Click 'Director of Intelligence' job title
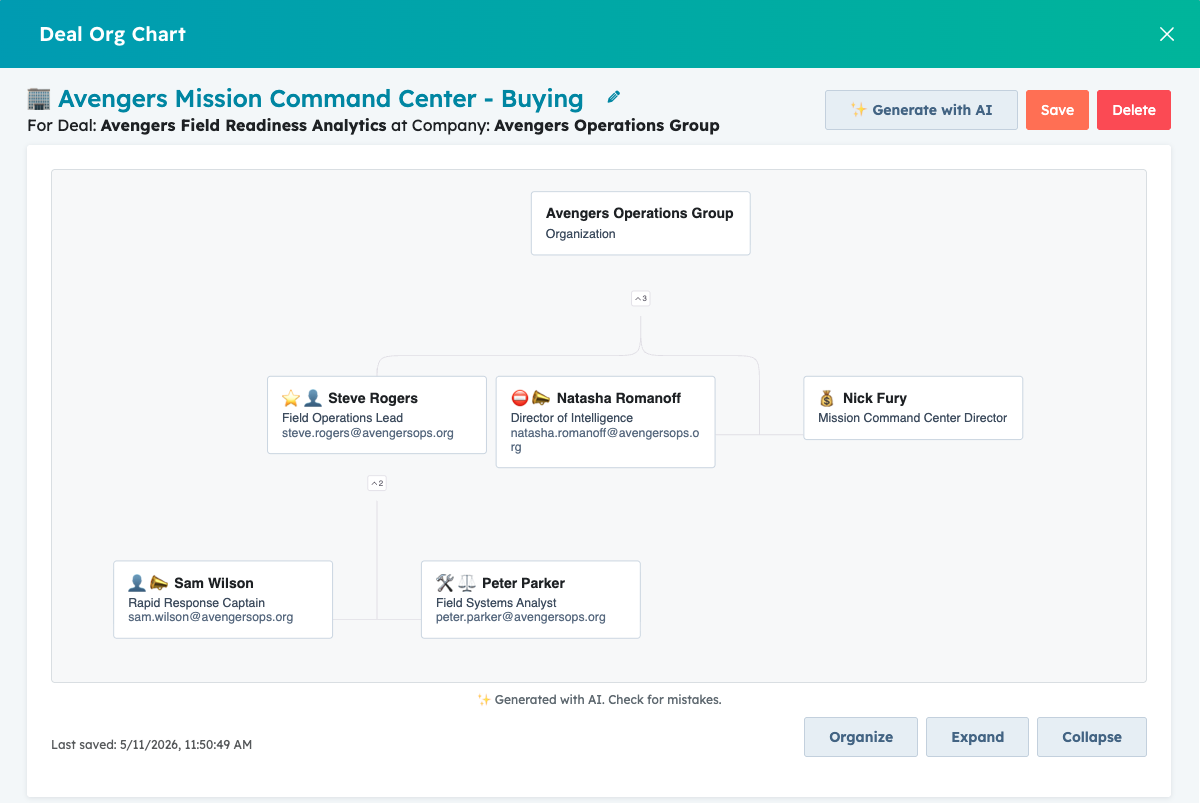Viewport: 1200px width, 809px height. click(572, 418)
